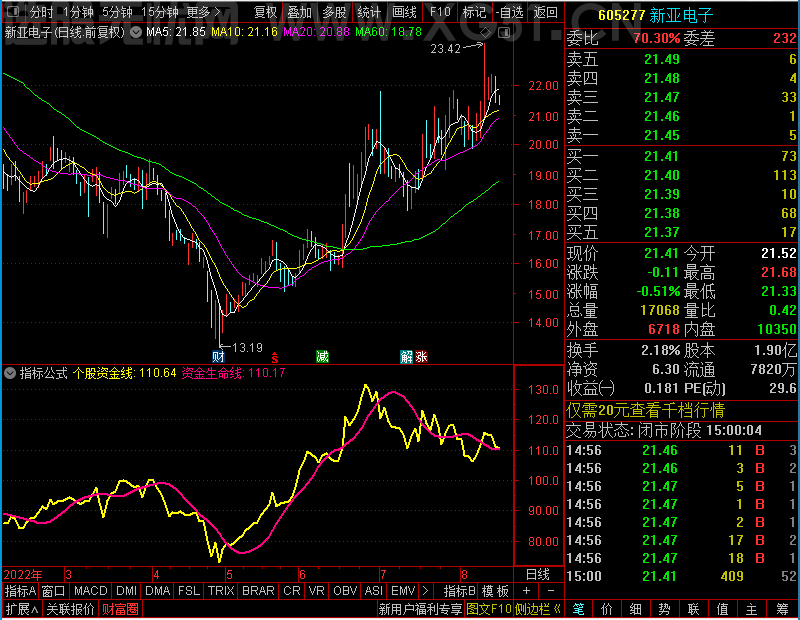The height and width of the screenshot is (620, 800).
Task: Select the VR indicator
Action: coord(316,591)
